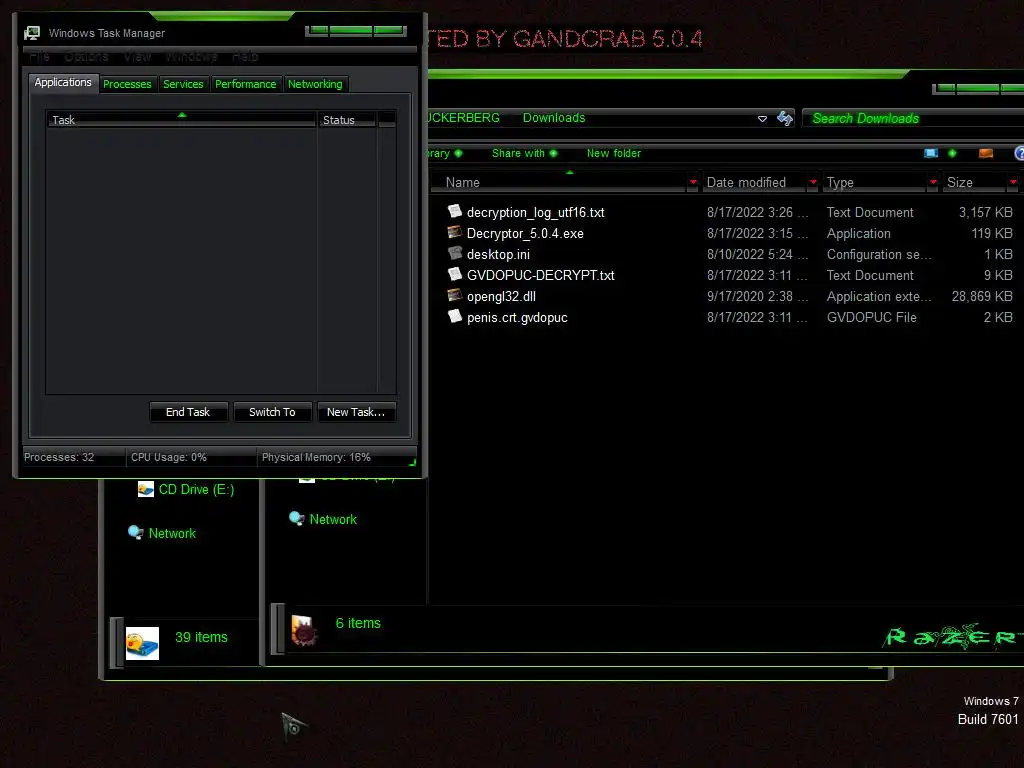Switch to the Processes tab
The image size is (1024, 768).
[x=127, y=84]
